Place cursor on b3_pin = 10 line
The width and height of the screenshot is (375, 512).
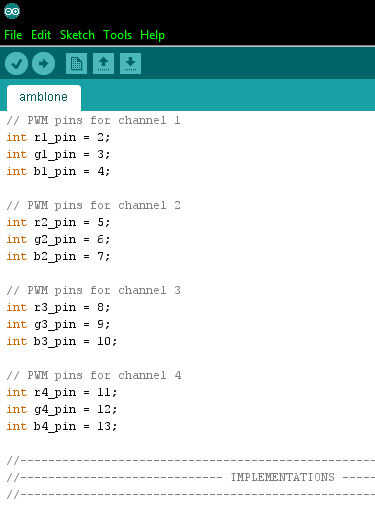coord(62,341)
